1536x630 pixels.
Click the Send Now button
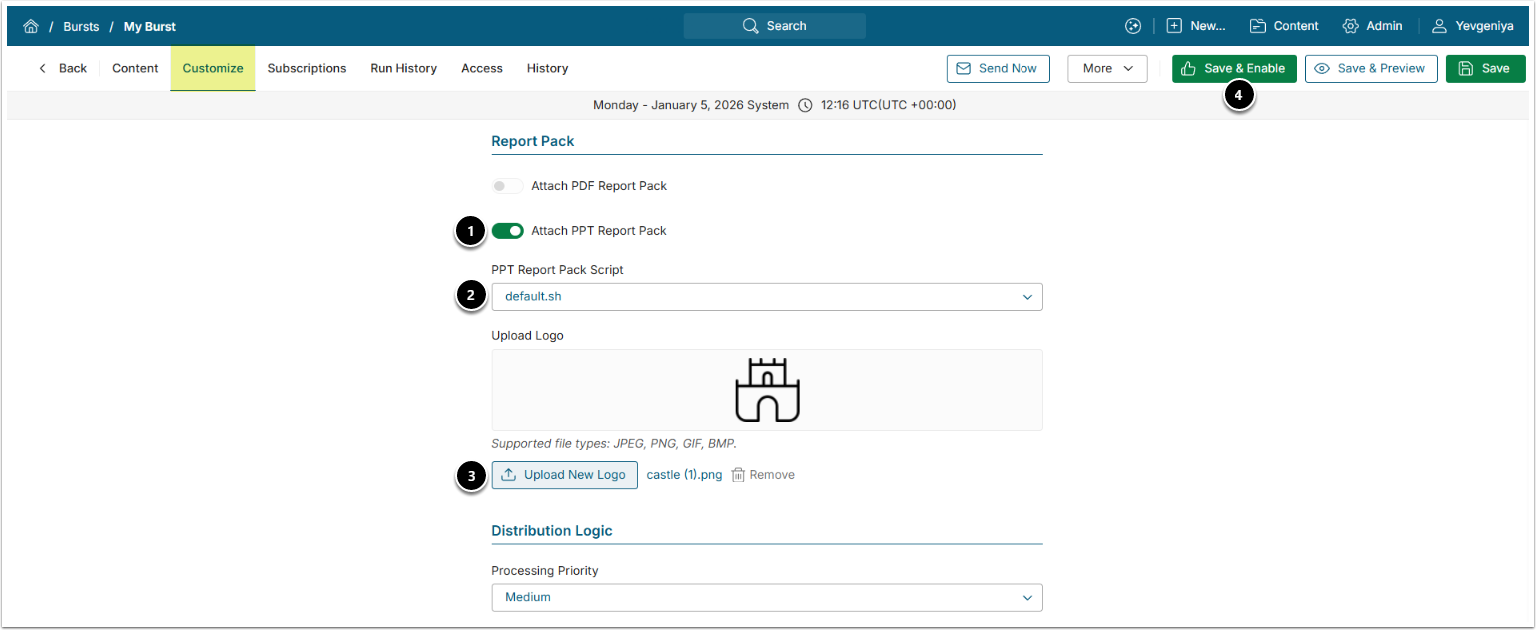point(998,68)
